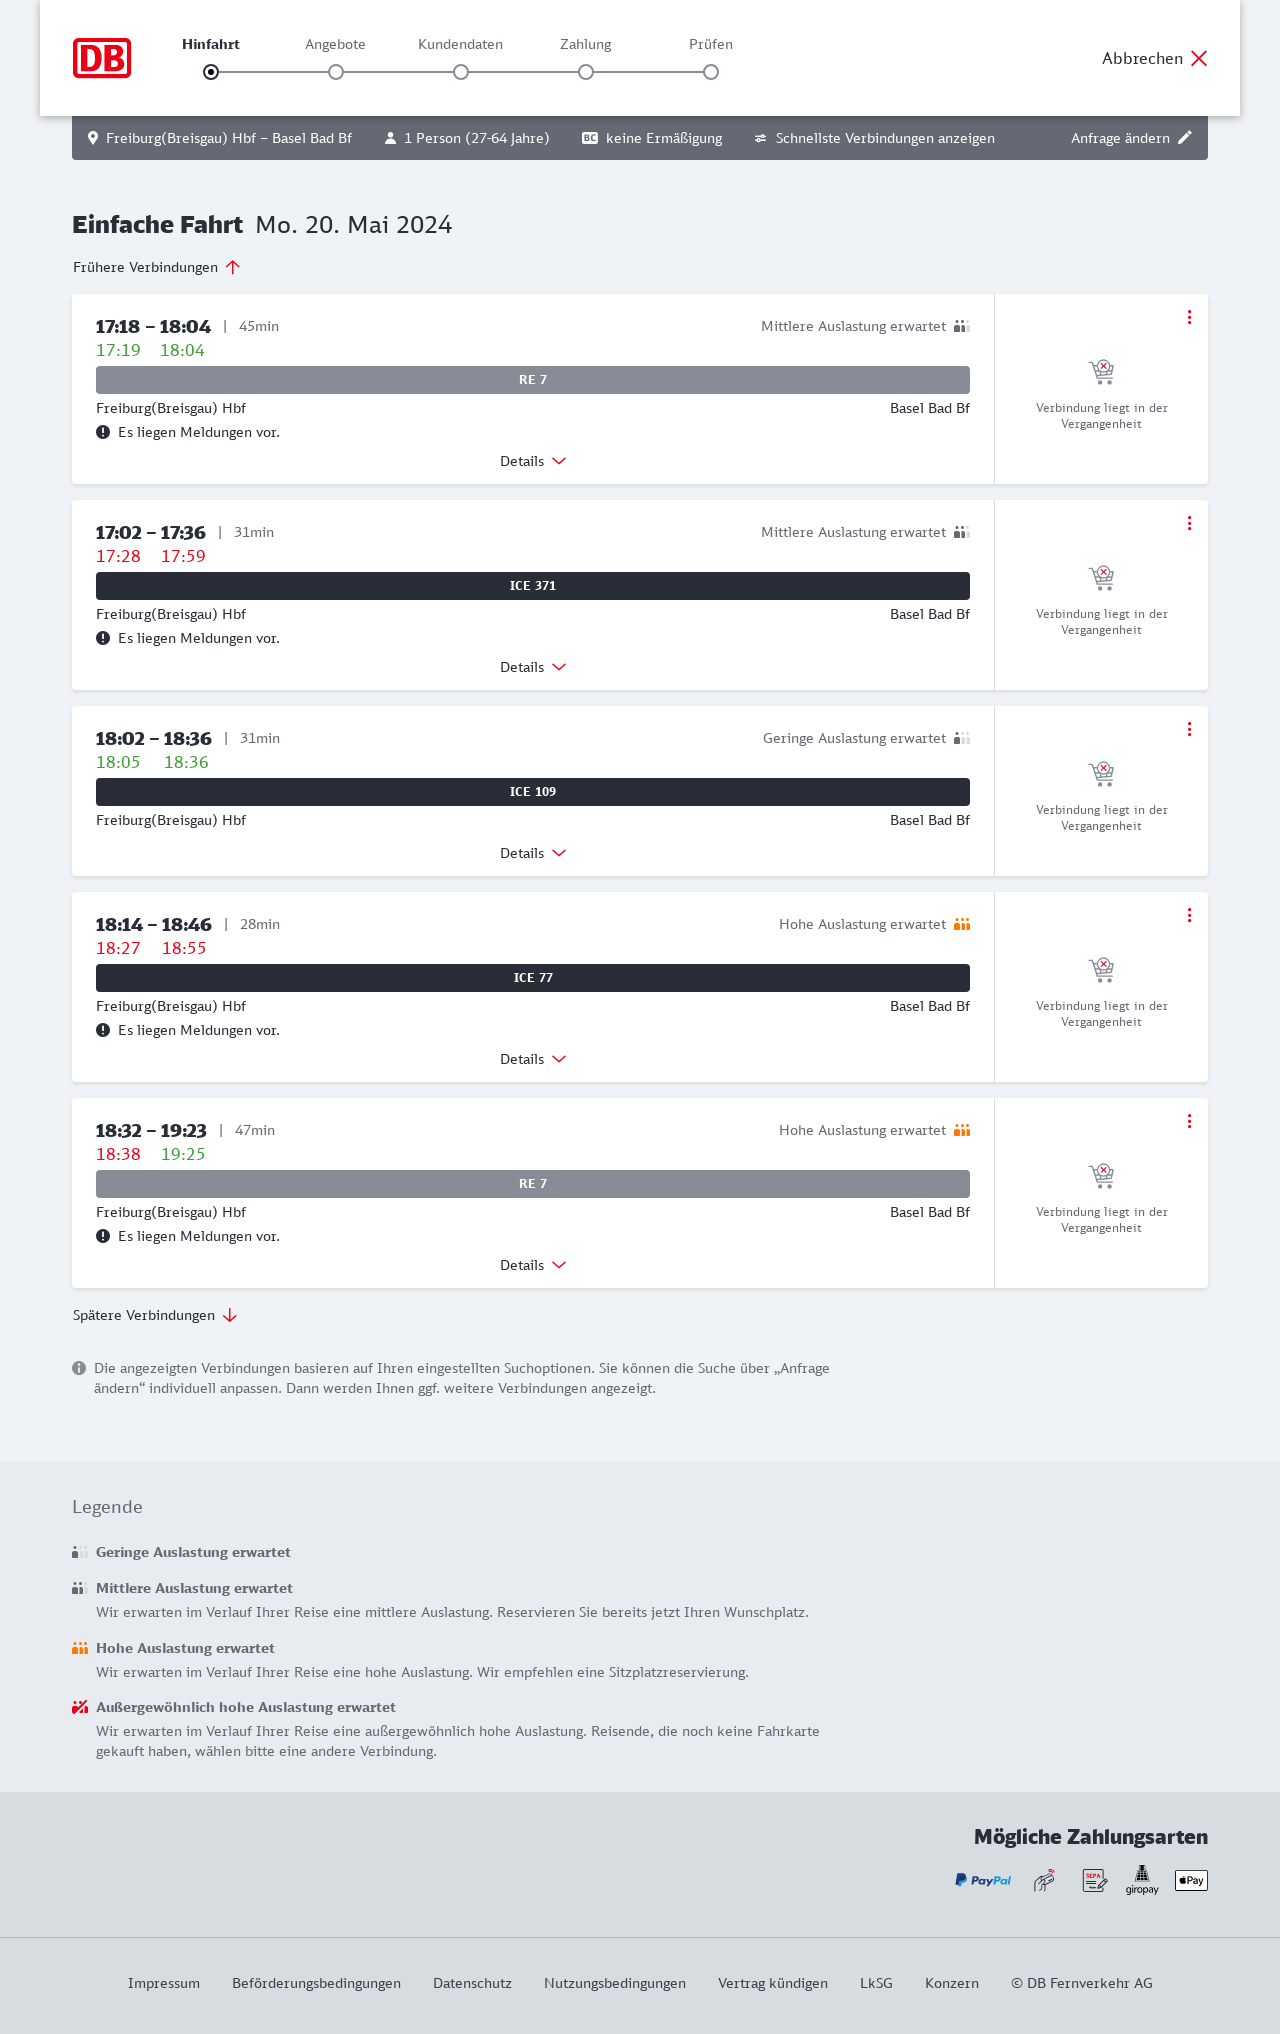Expand Details for the 18:32 RE 7 connection

tap(533, 1265)
